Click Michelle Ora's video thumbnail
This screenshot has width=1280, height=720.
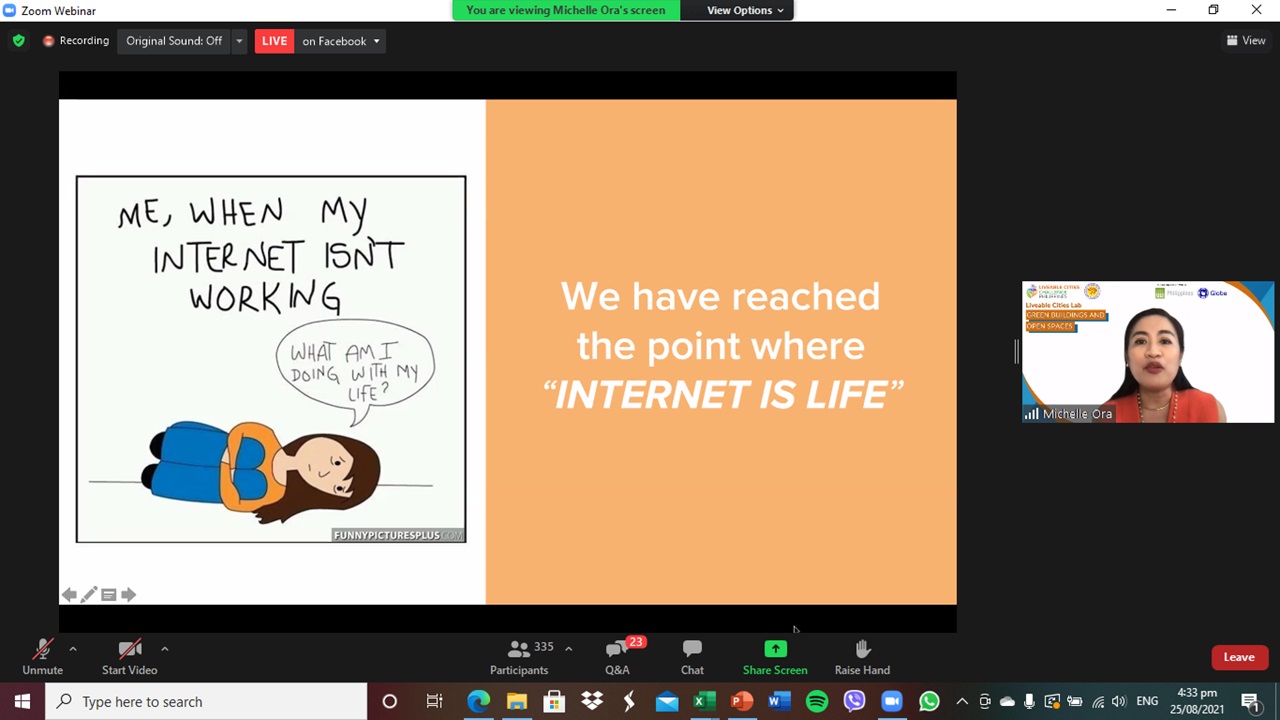coord(1148,352)
